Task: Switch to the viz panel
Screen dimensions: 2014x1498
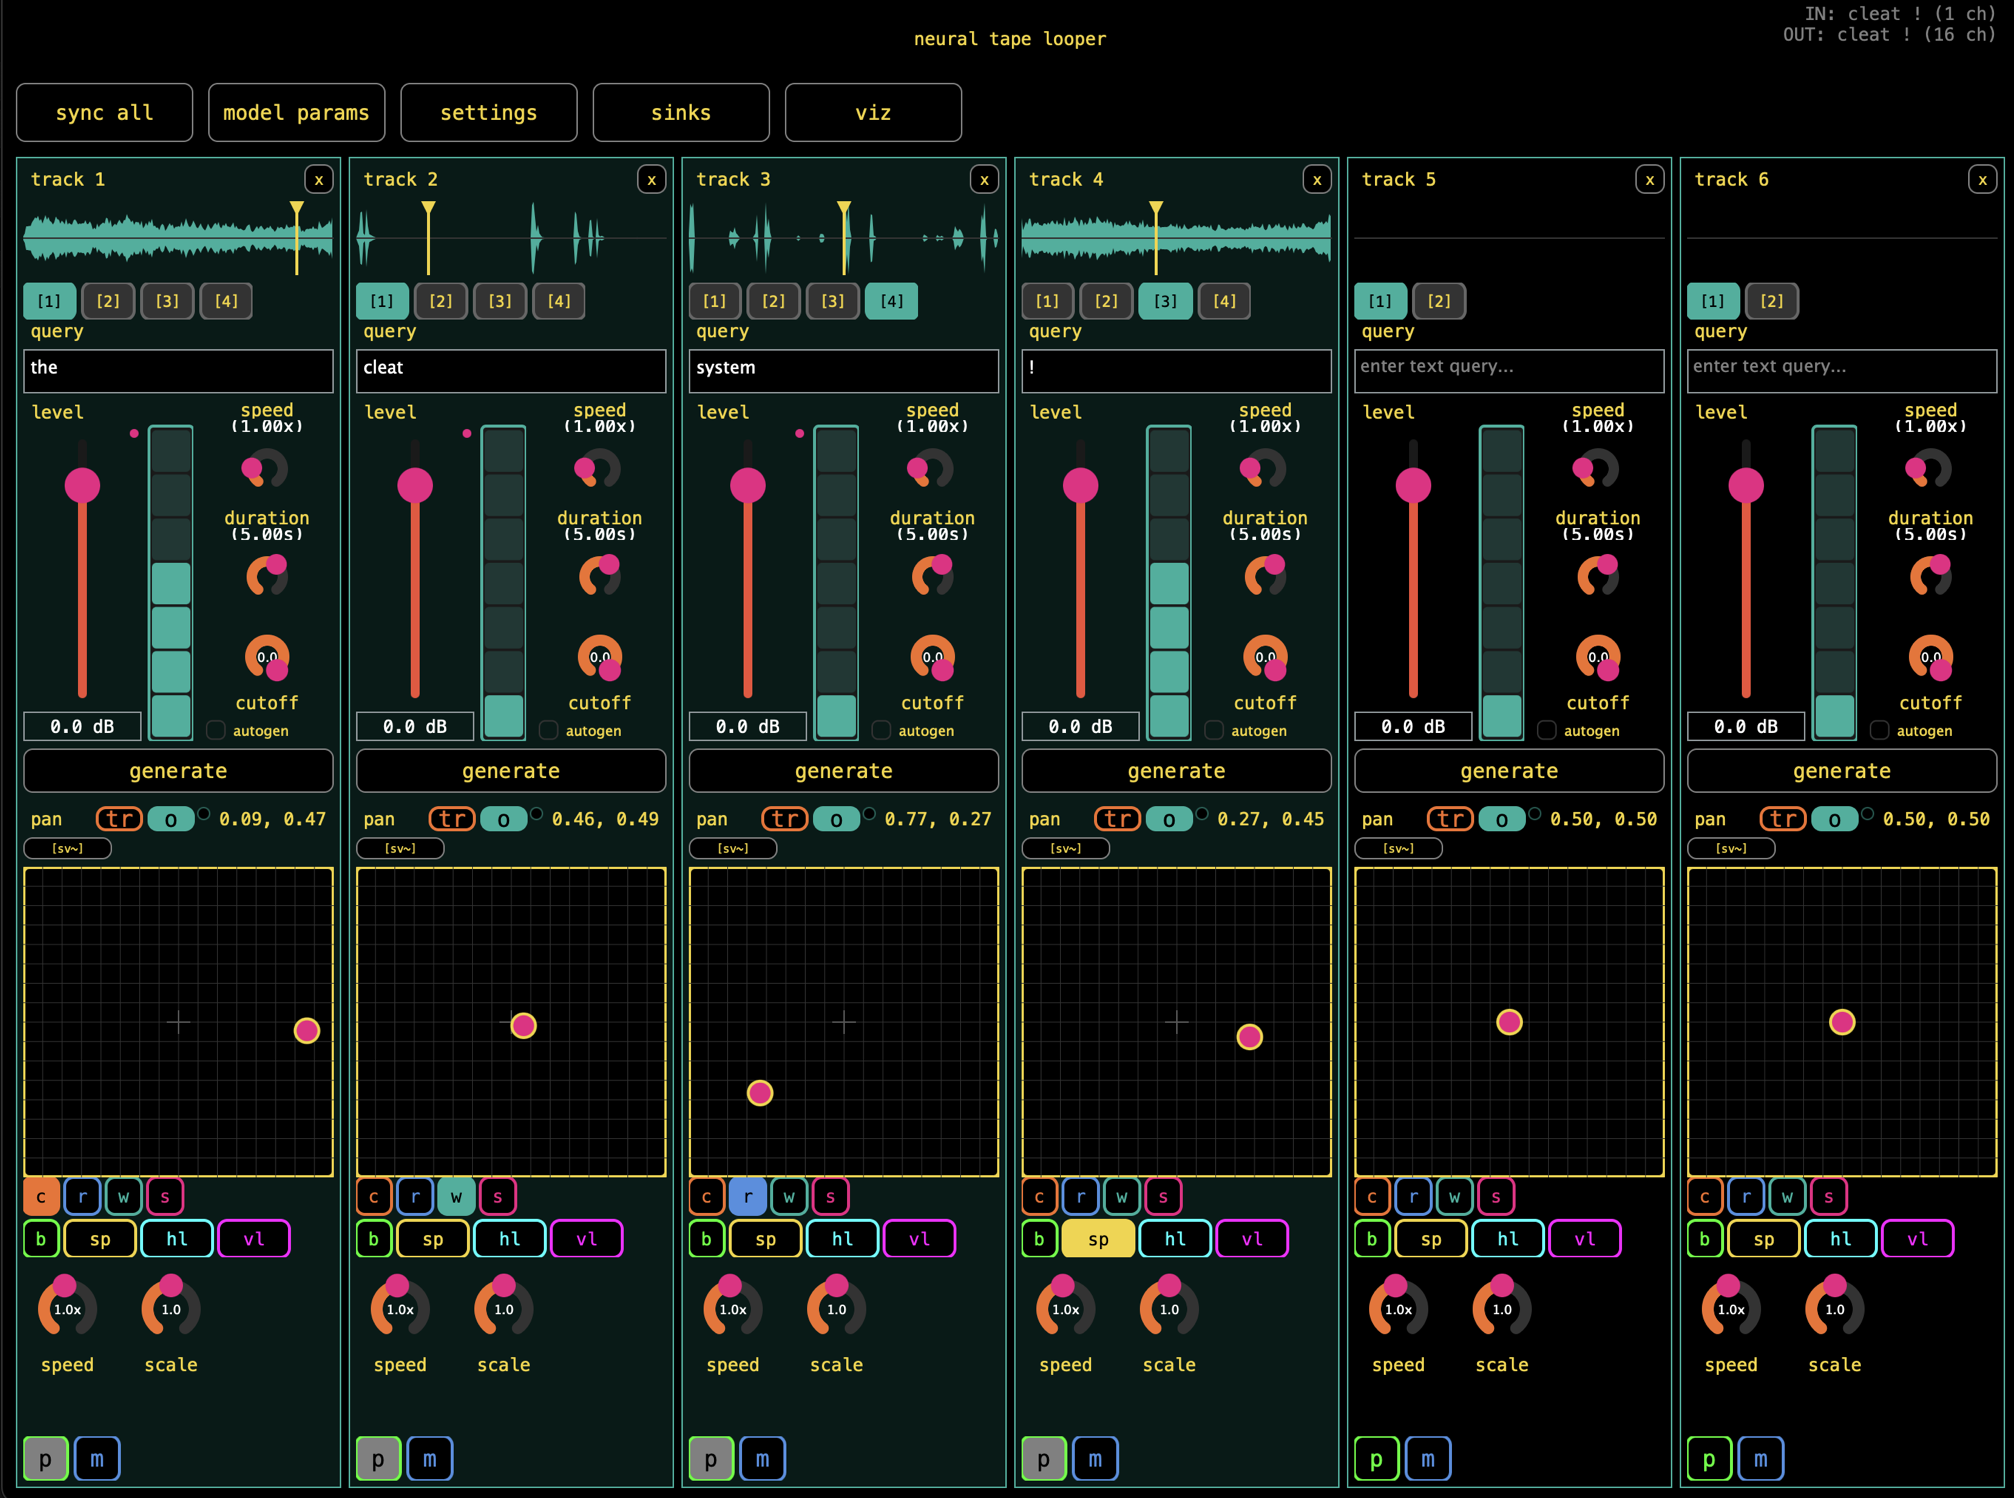Action: click(872, 112)
